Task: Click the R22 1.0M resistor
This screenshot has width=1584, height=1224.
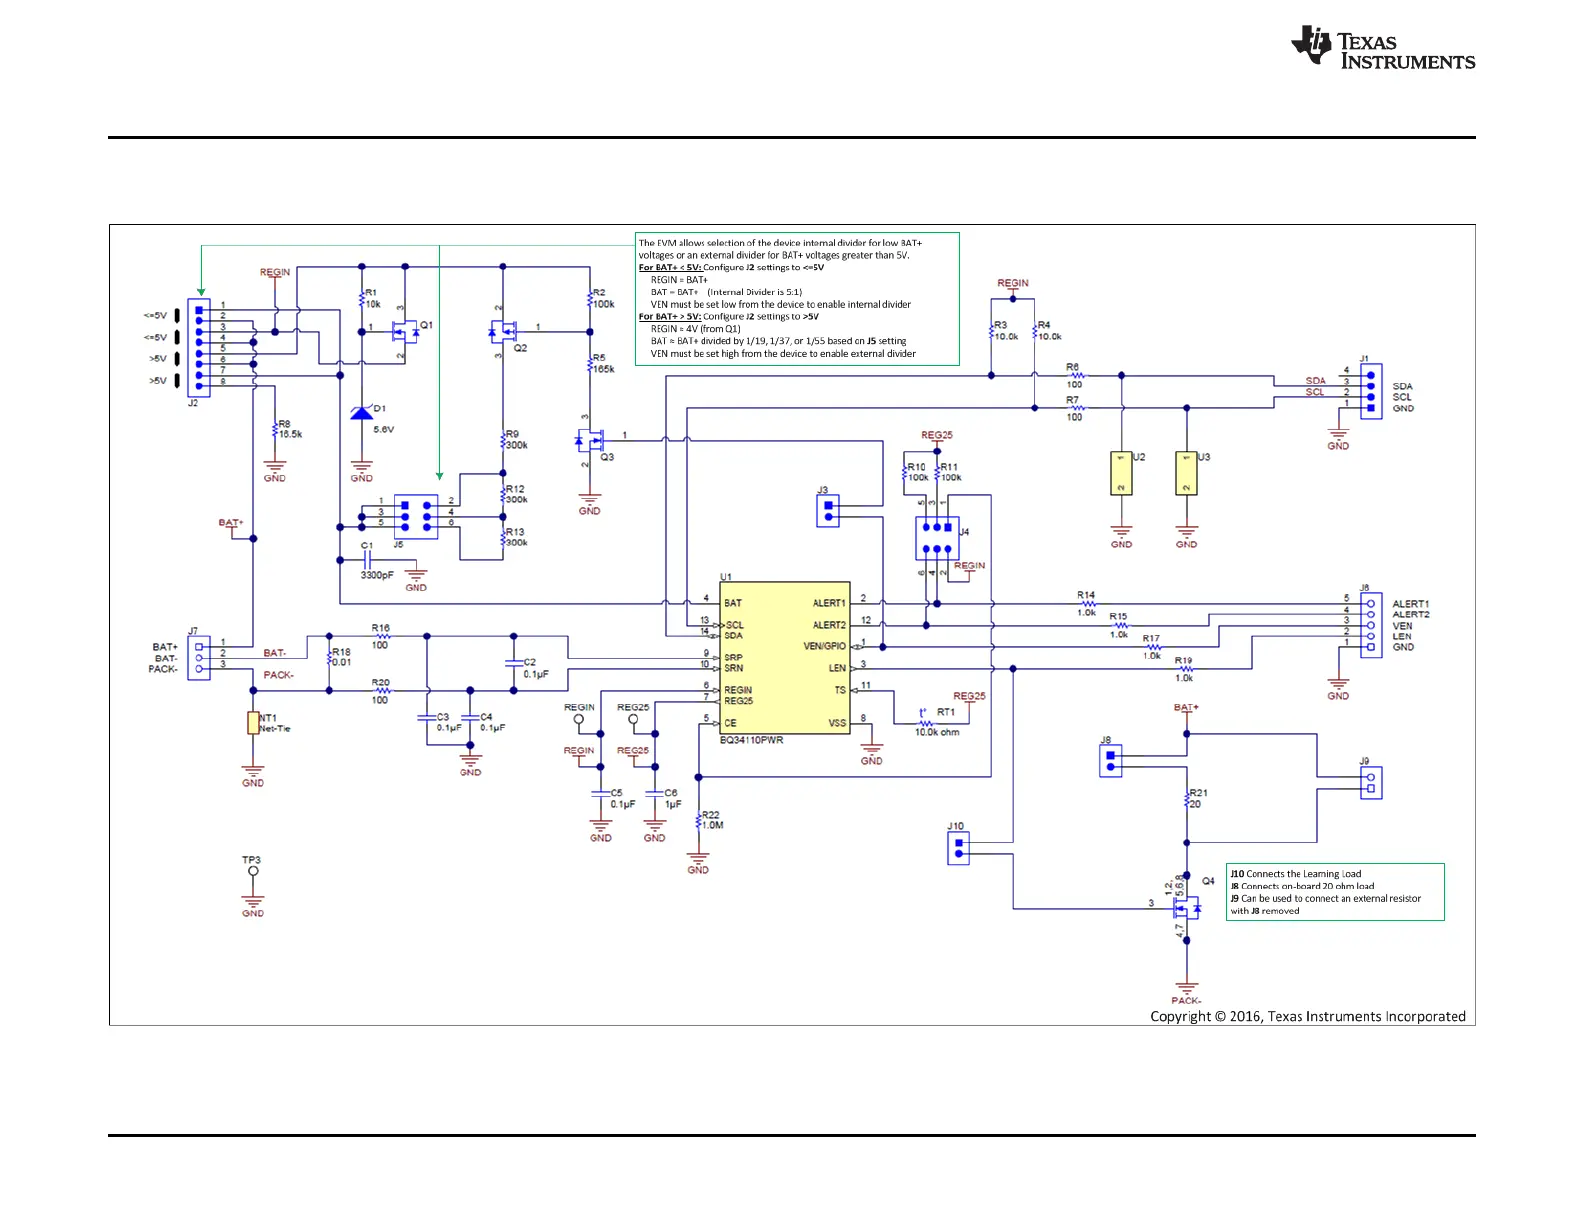Action: point(698,820)
